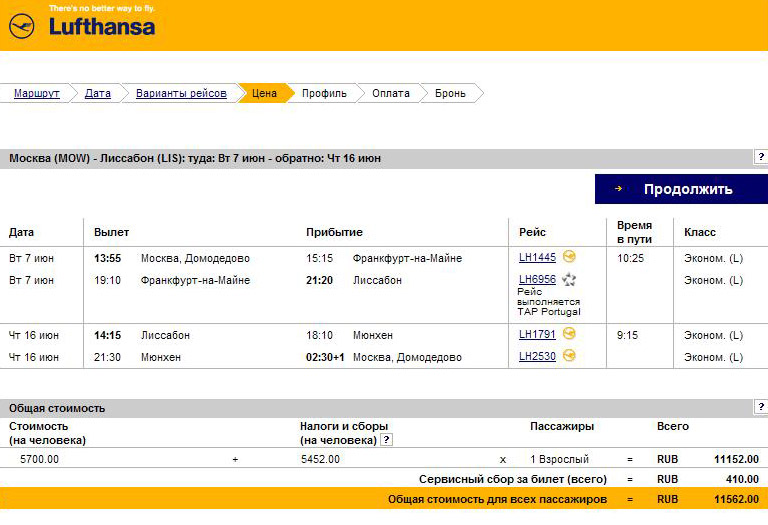This screenshot has height=525, width=768.
Task: Click the Дата column header
Action: point(21,232)
